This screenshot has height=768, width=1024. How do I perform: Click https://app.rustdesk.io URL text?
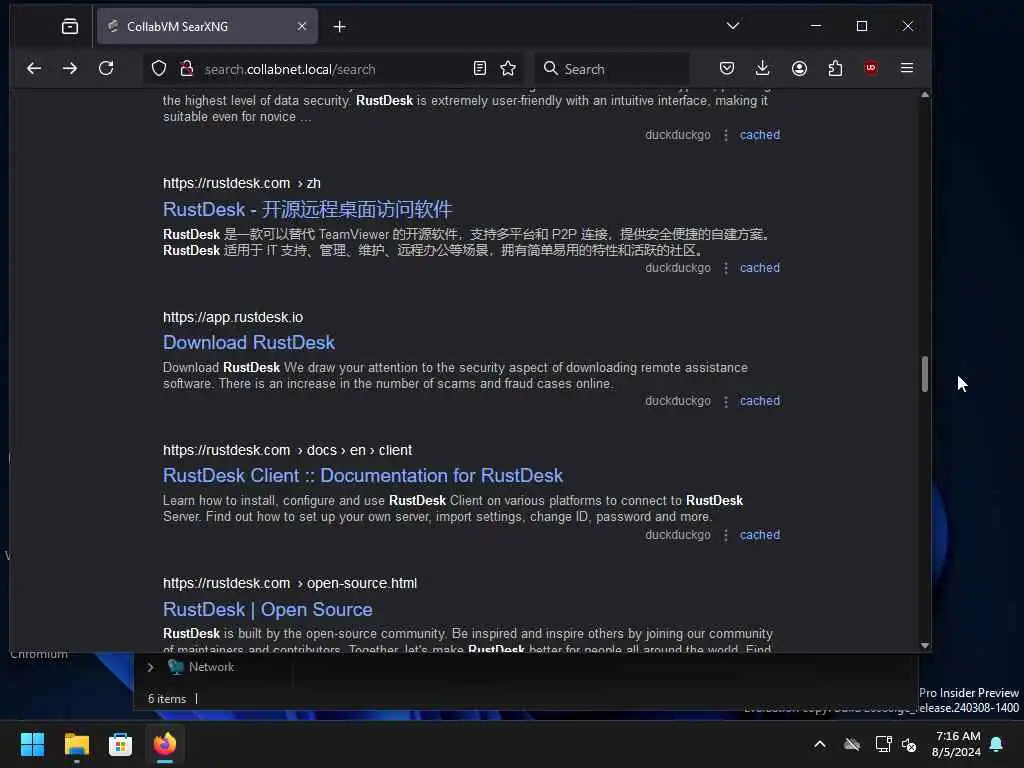click(233, 317)
